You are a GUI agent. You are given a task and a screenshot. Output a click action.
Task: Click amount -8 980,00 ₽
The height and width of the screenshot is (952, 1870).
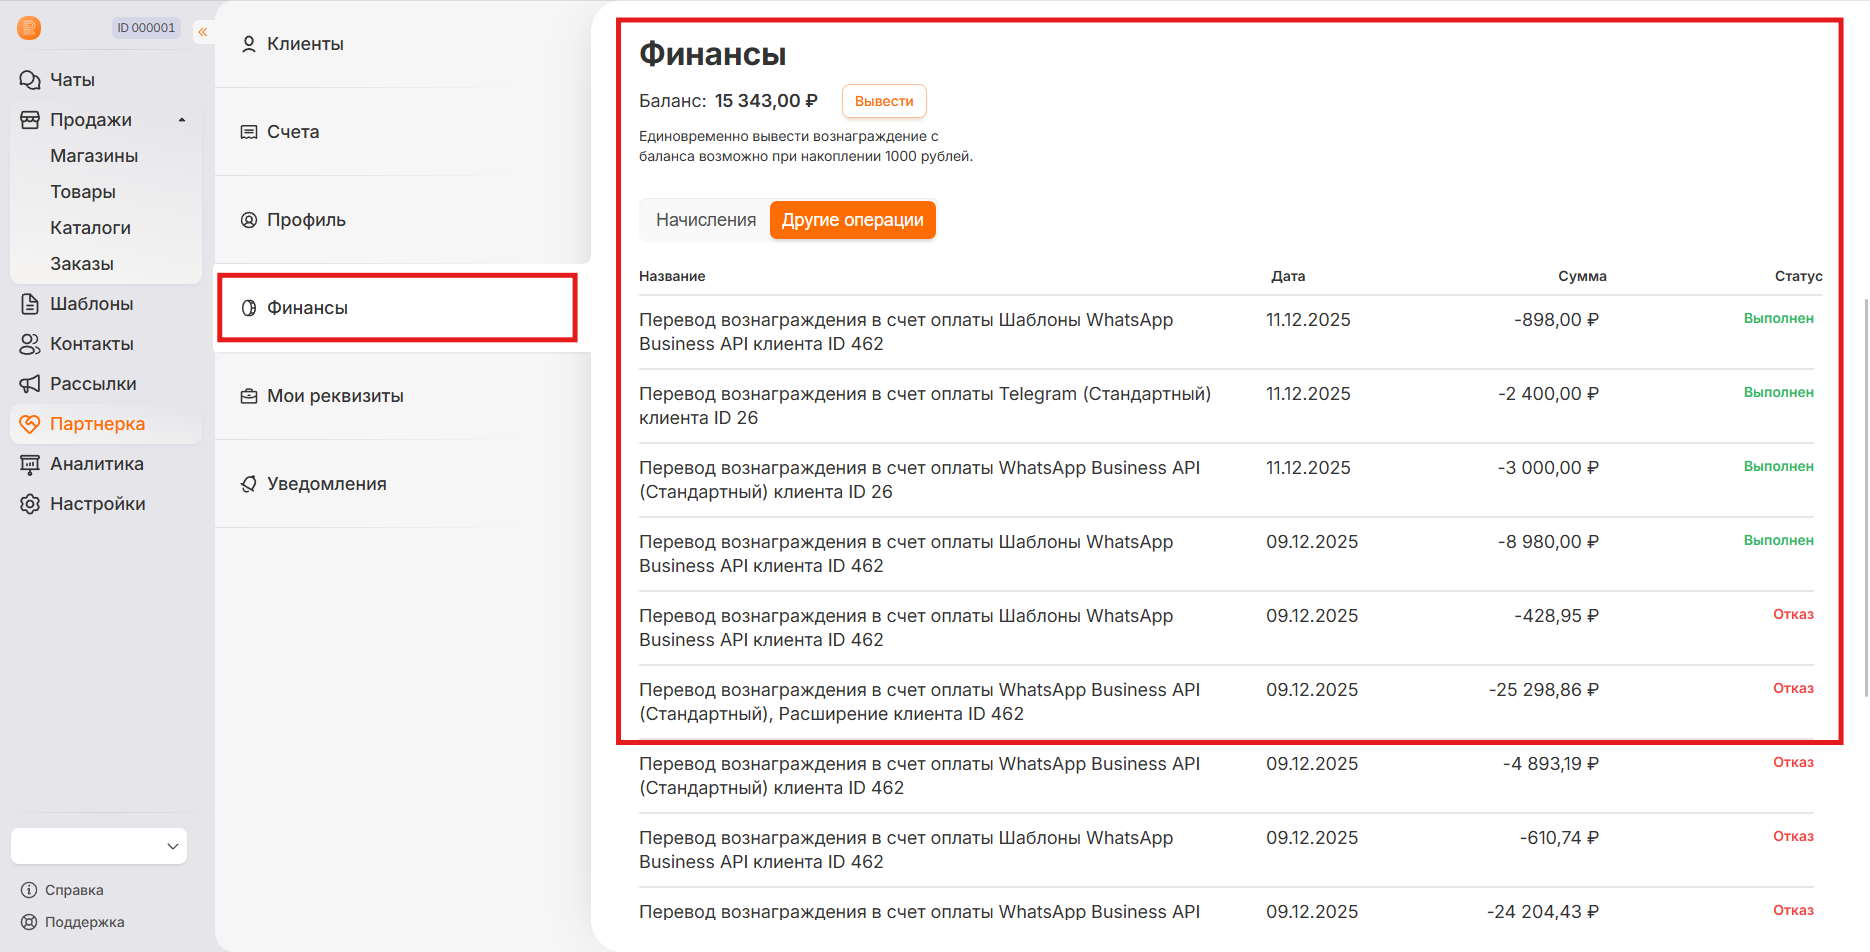tap(1548, 542)
